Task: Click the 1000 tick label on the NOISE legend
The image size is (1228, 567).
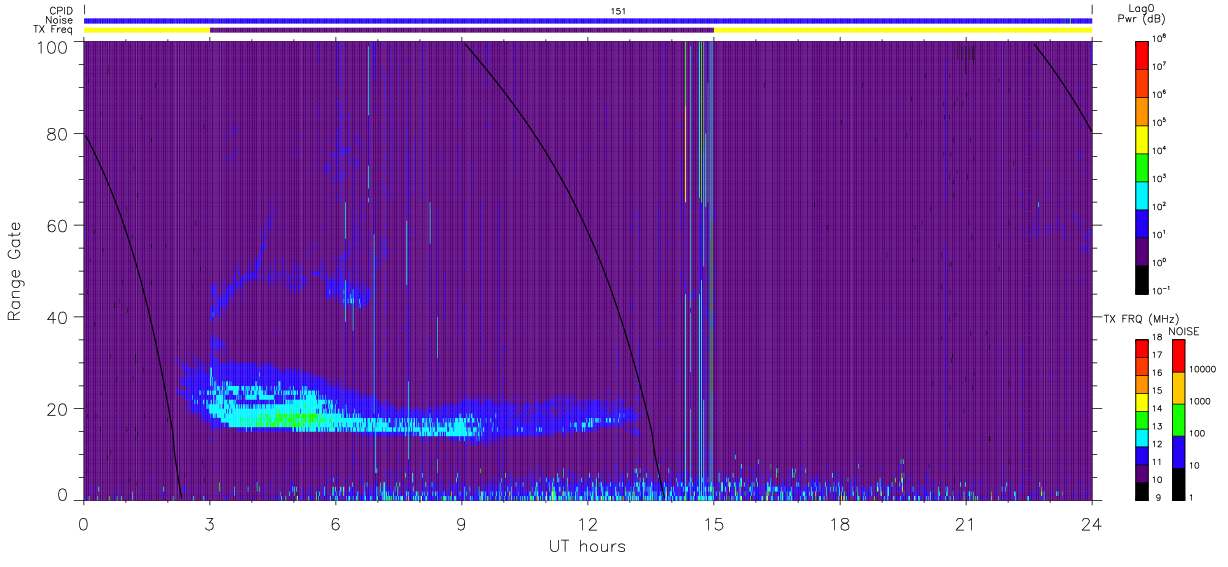Action: point(1202,401)
